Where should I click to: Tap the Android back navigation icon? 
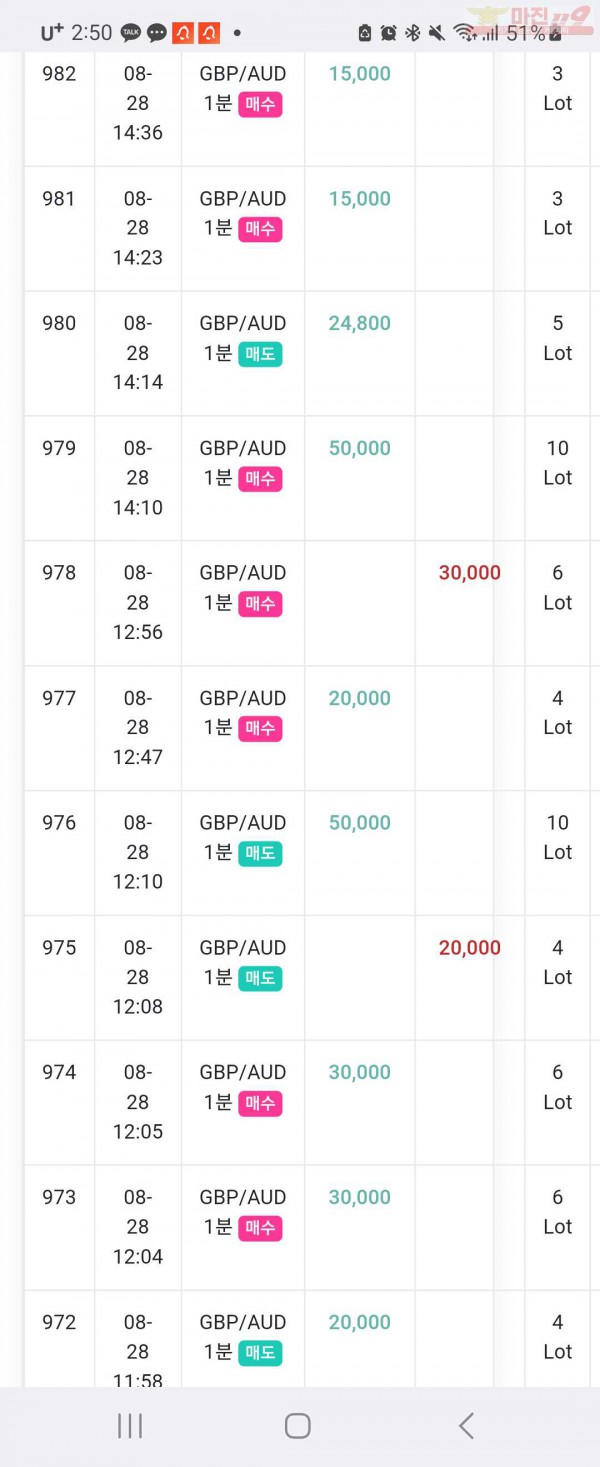(466, 1425)
